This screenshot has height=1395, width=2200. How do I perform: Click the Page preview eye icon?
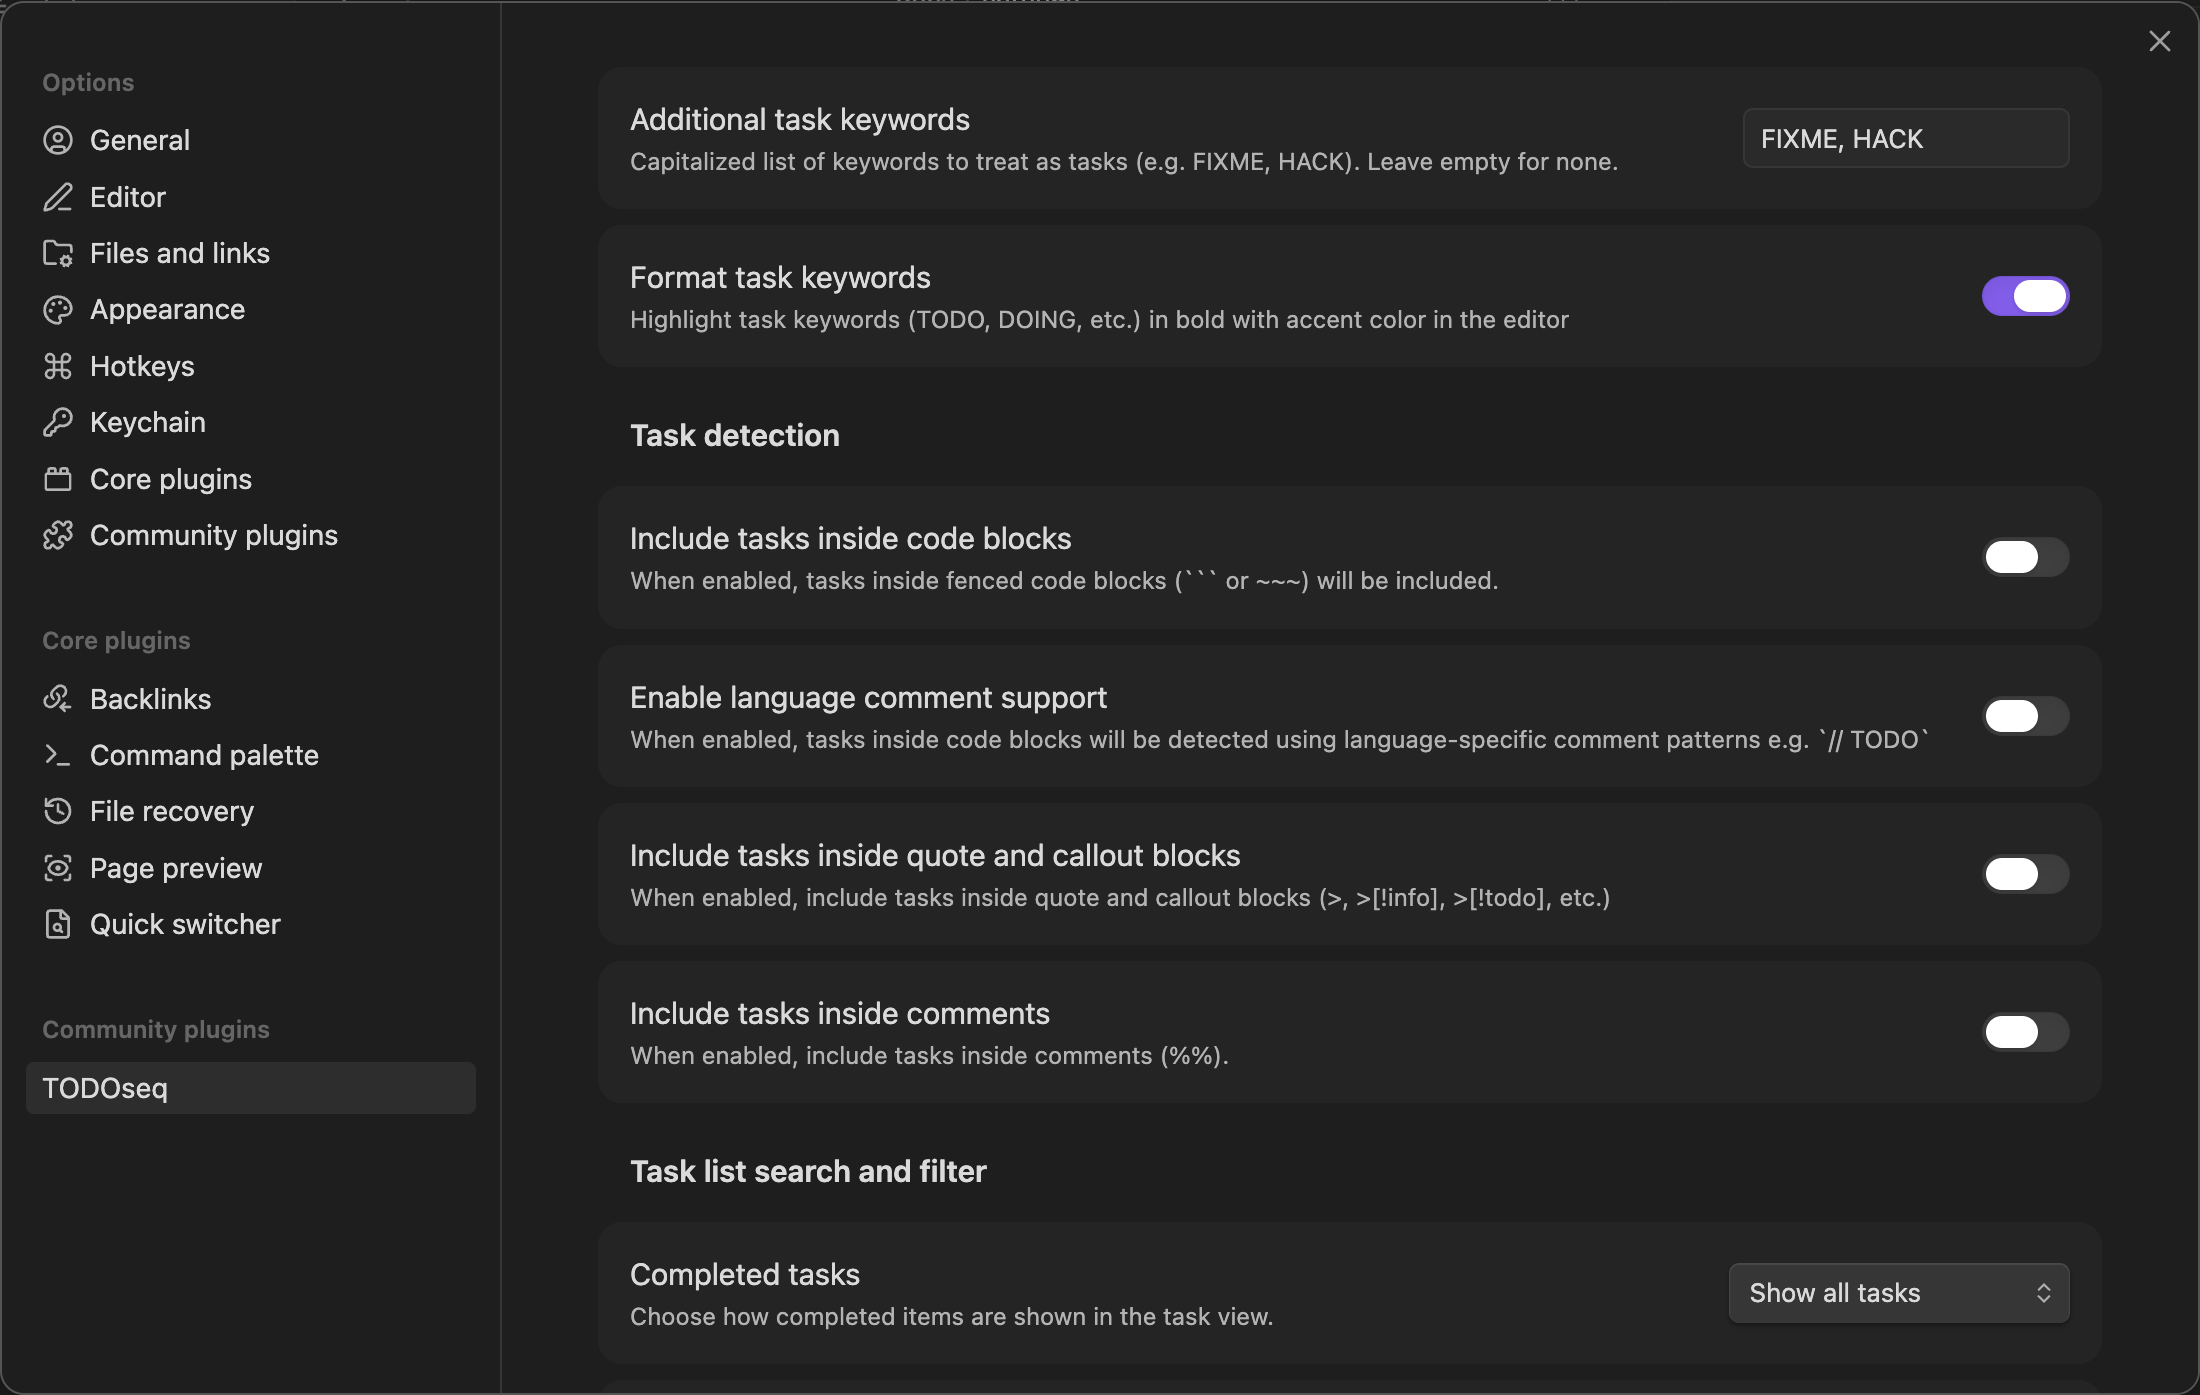click(x=58, y=868)
